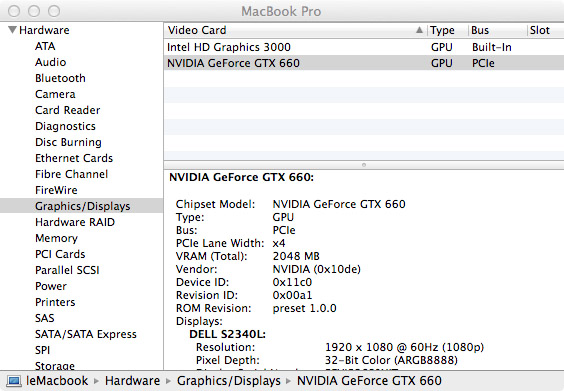564x391 pixels.
Task: Select NVIDIA GeForce GTX 660 row
Action: [x=364, y=63]
